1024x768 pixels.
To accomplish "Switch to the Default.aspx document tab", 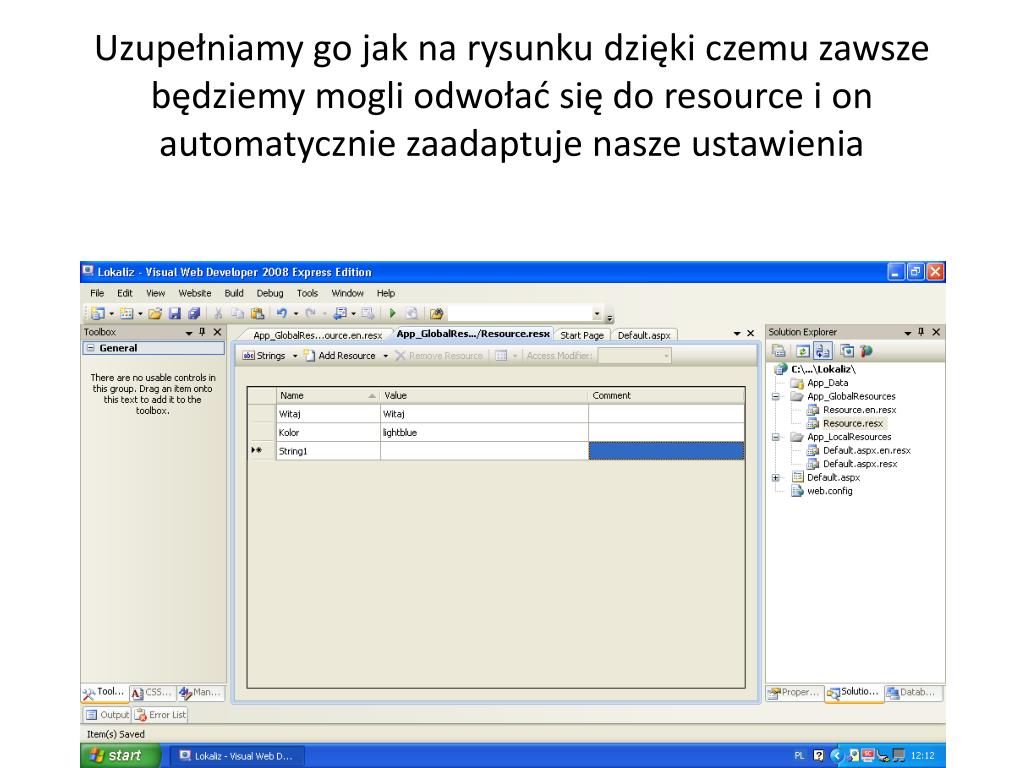I will coord(644,335).
